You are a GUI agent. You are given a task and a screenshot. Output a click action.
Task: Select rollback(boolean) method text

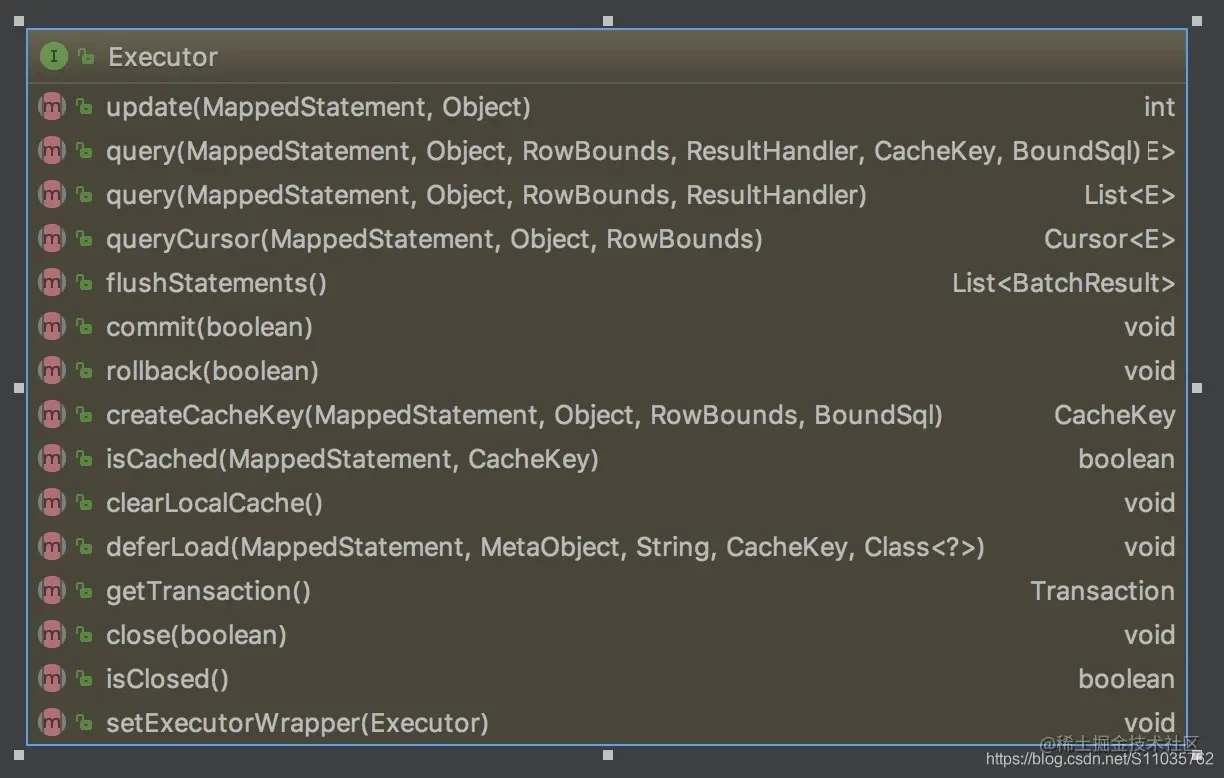(212, 371)
